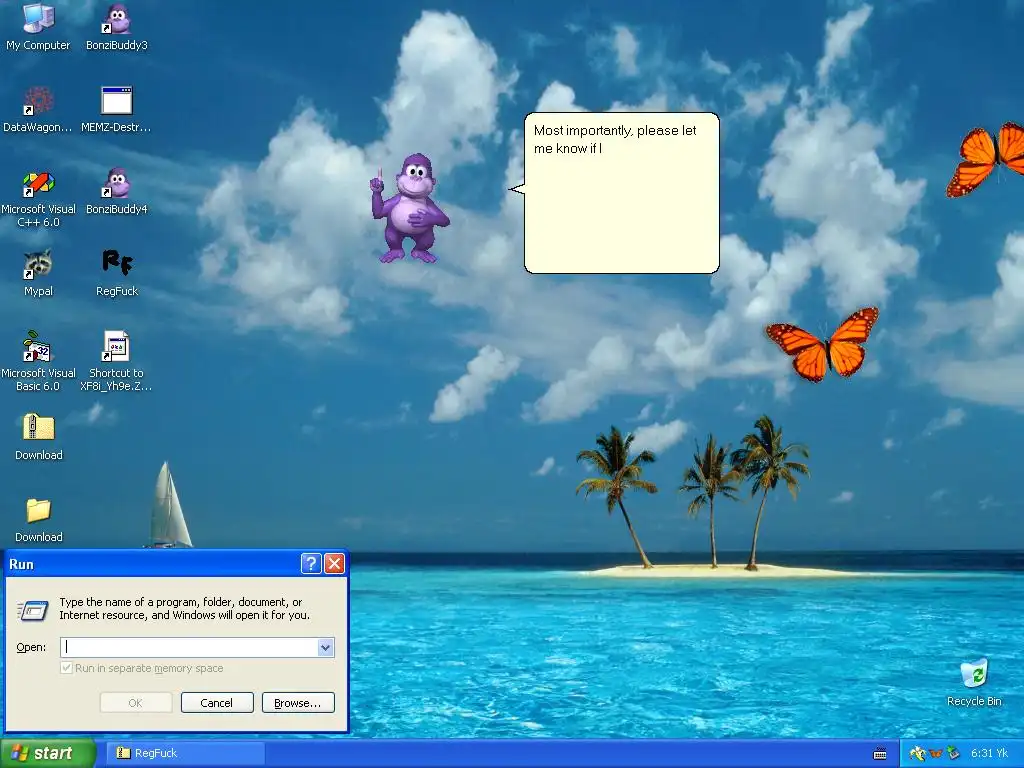This screenshot has width=1024, height=768.
Task: Click the Safely Remove Hardware tray icon
Action: (953, 753)
